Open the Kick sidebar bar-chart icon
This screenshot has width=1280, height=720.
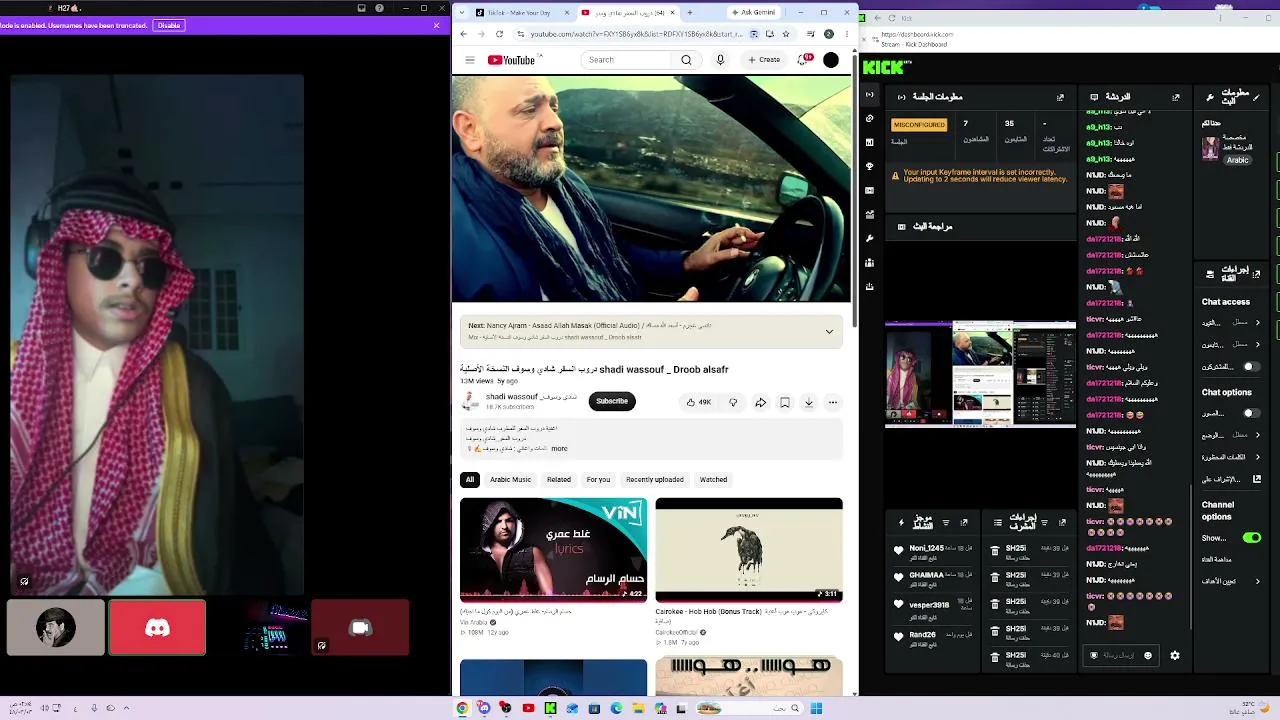[870, 142]
